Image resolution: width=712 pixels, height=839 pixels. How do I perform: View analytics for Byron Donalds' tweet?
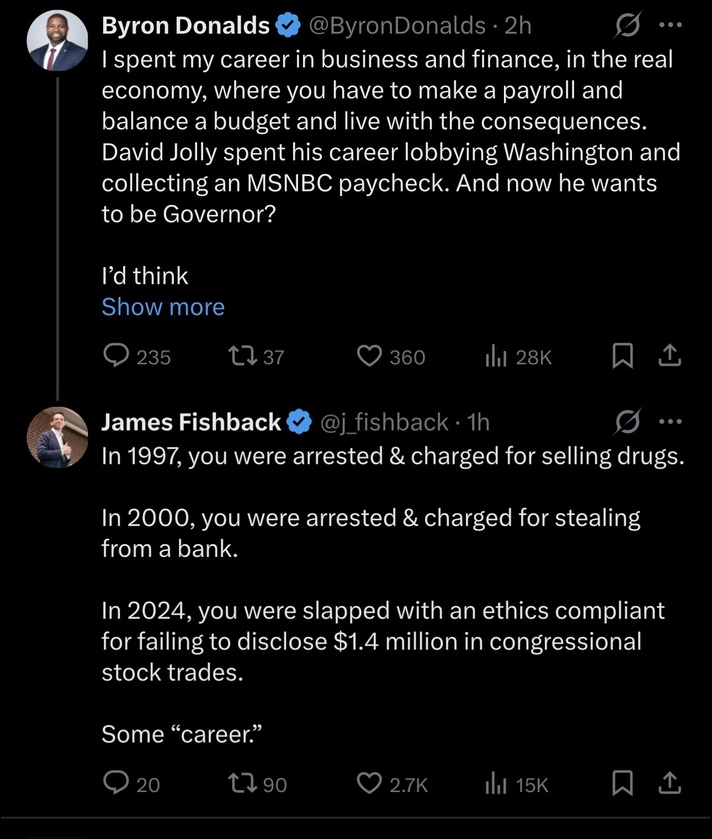point(518,357)
